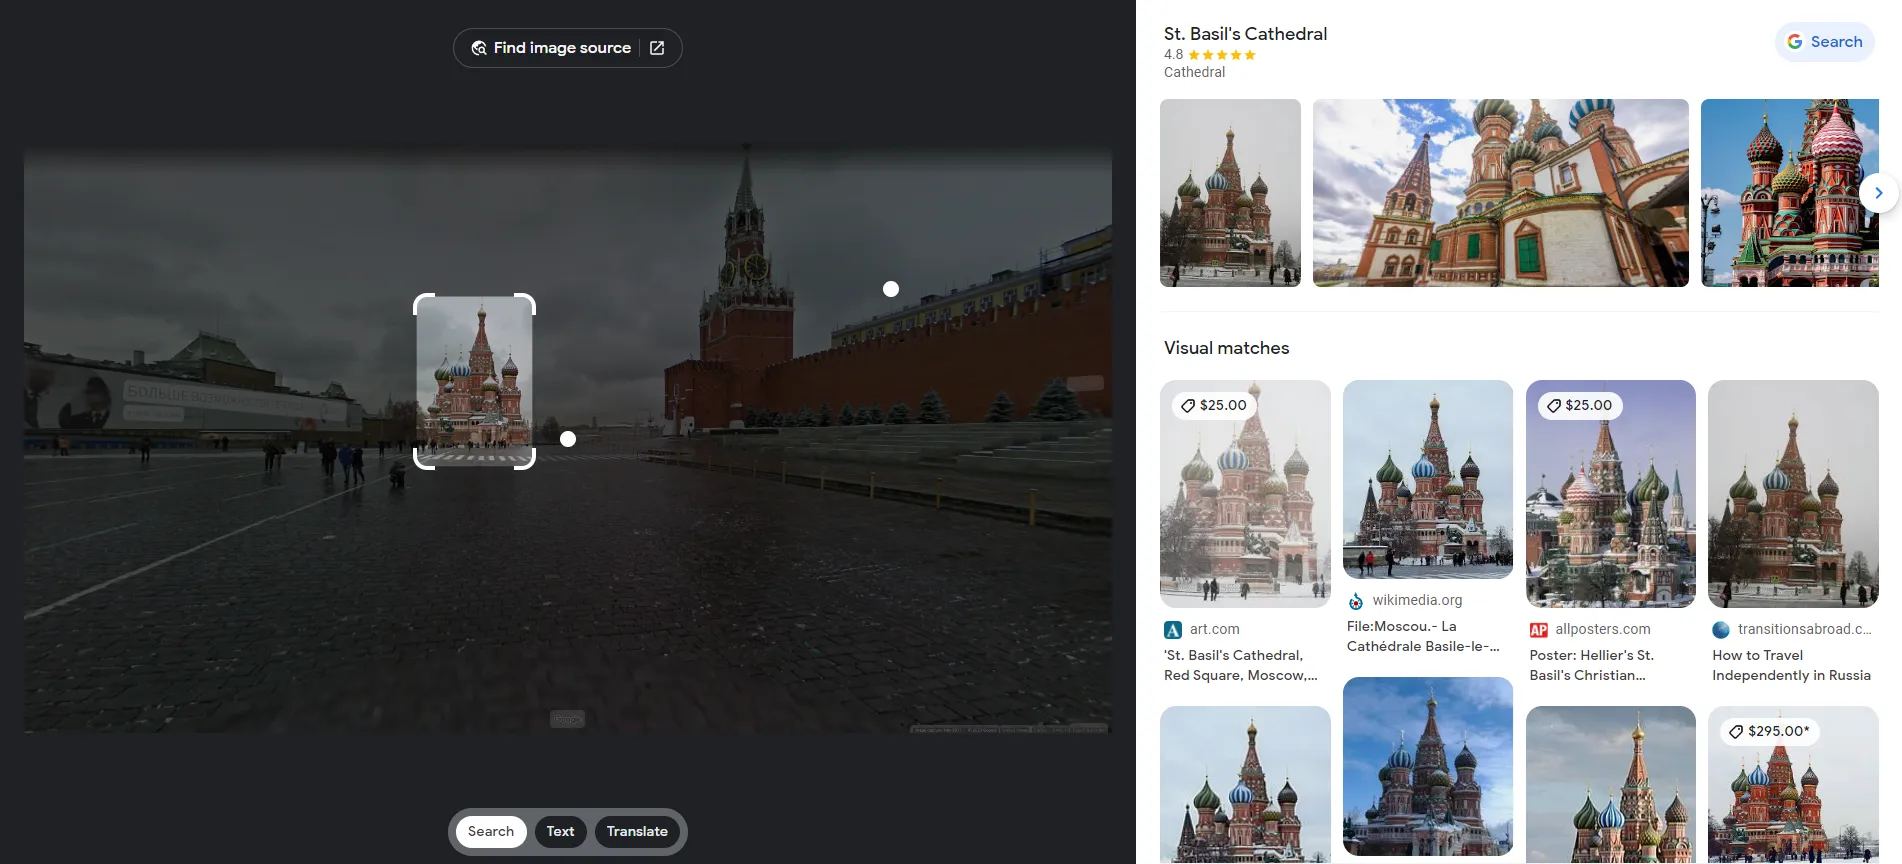This screenshot has width=1902, height=864.
Task: Show next cathedral photos with chevron arrow
Action: (1878, 193)
